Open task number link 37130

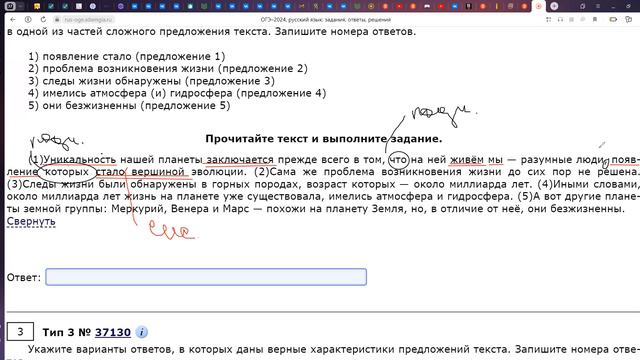[x=113, y=332]
